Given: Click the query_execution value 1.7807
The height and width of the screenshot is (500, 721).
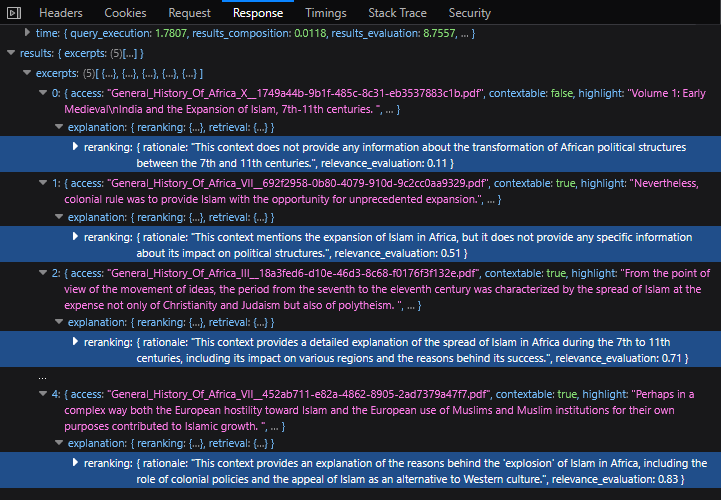Looking at the screenshot, I should 171,33.
